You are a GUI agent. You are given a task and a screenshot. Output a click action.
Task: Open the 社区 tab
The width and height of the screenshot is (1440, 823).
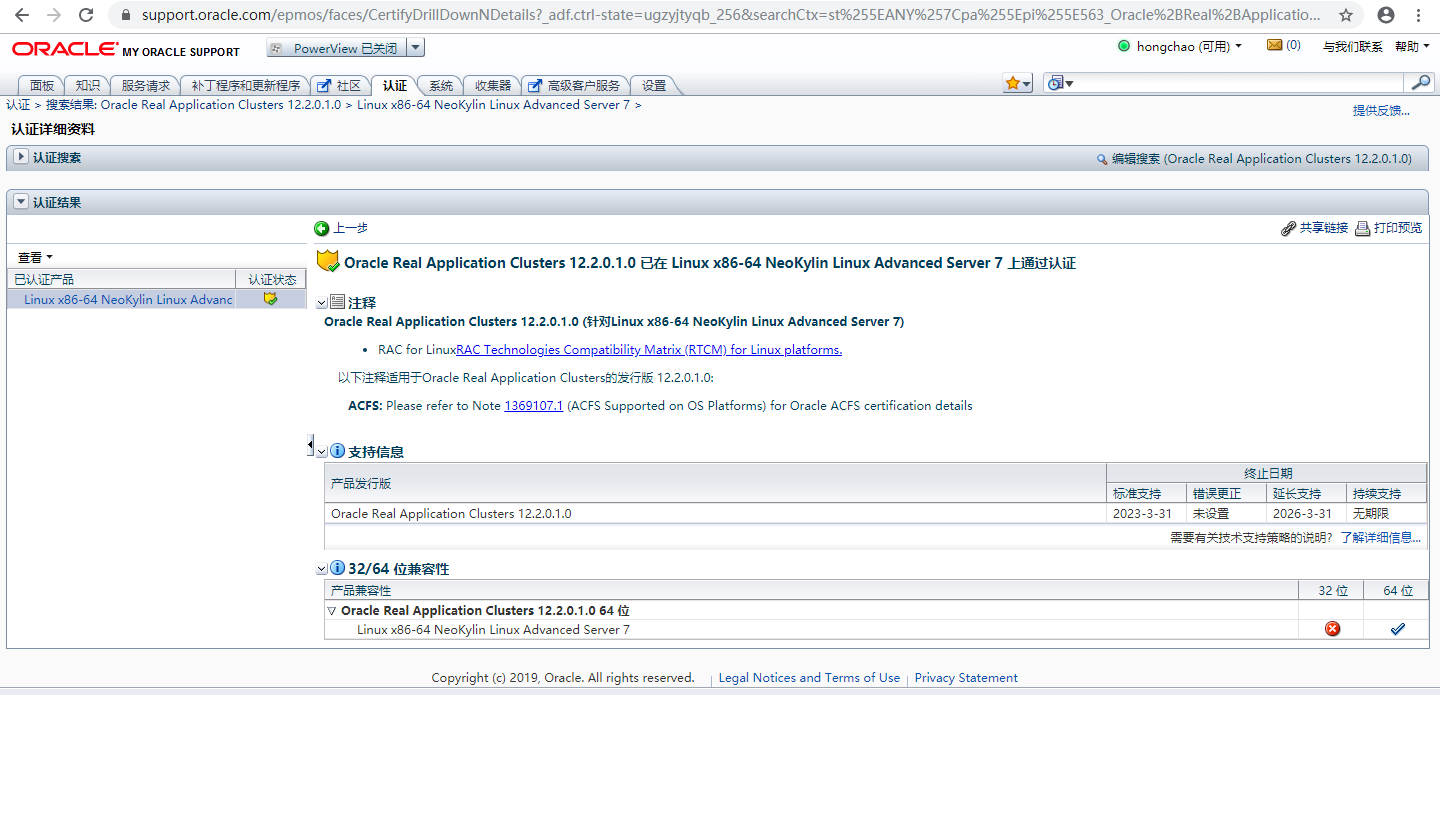pyautogui.click(x=340, y=86)
